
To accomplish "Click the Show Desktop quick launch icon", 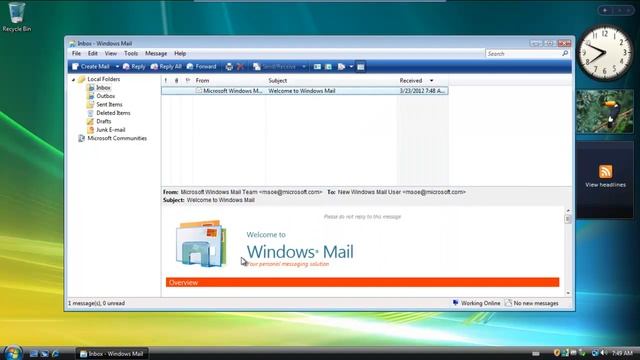I will [34, 353].
